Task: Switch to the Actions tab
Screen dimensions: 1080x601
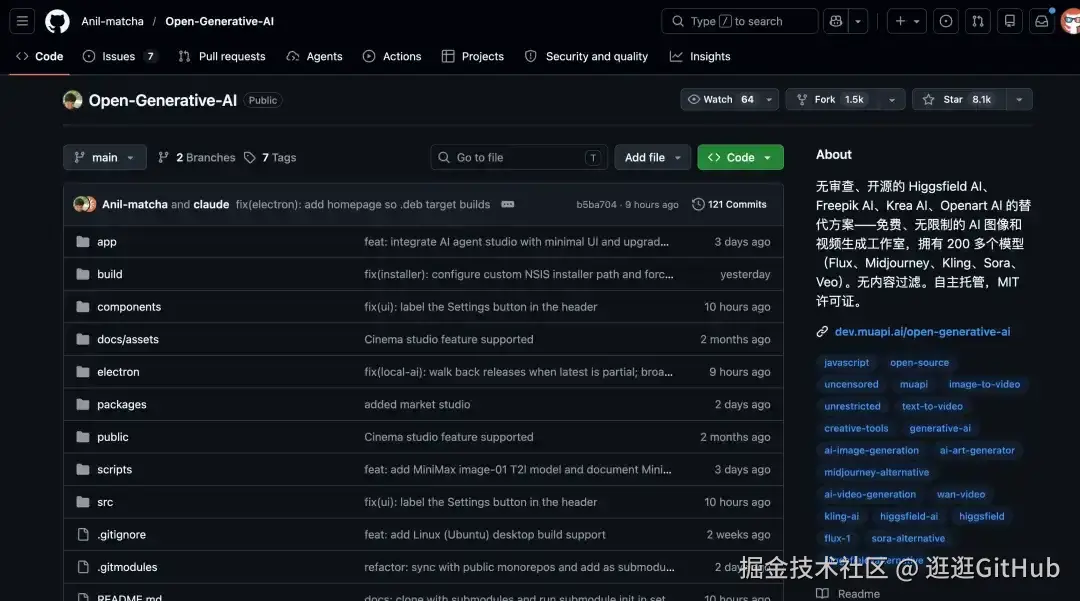Action: coord(392,56)
